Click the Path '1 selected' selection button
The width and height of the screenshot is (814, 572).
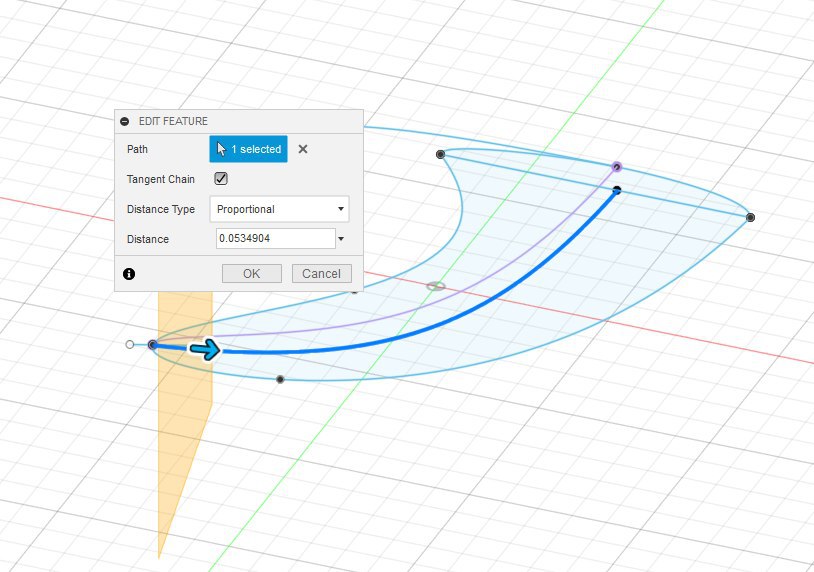click(x=248, y=149)
